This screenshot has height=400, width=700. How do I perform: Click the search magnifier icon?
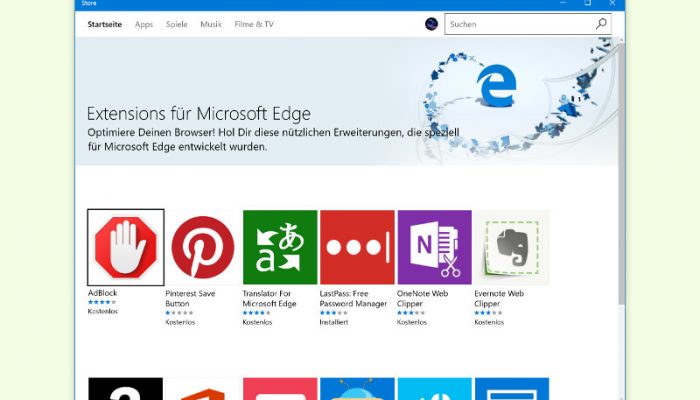601,24
